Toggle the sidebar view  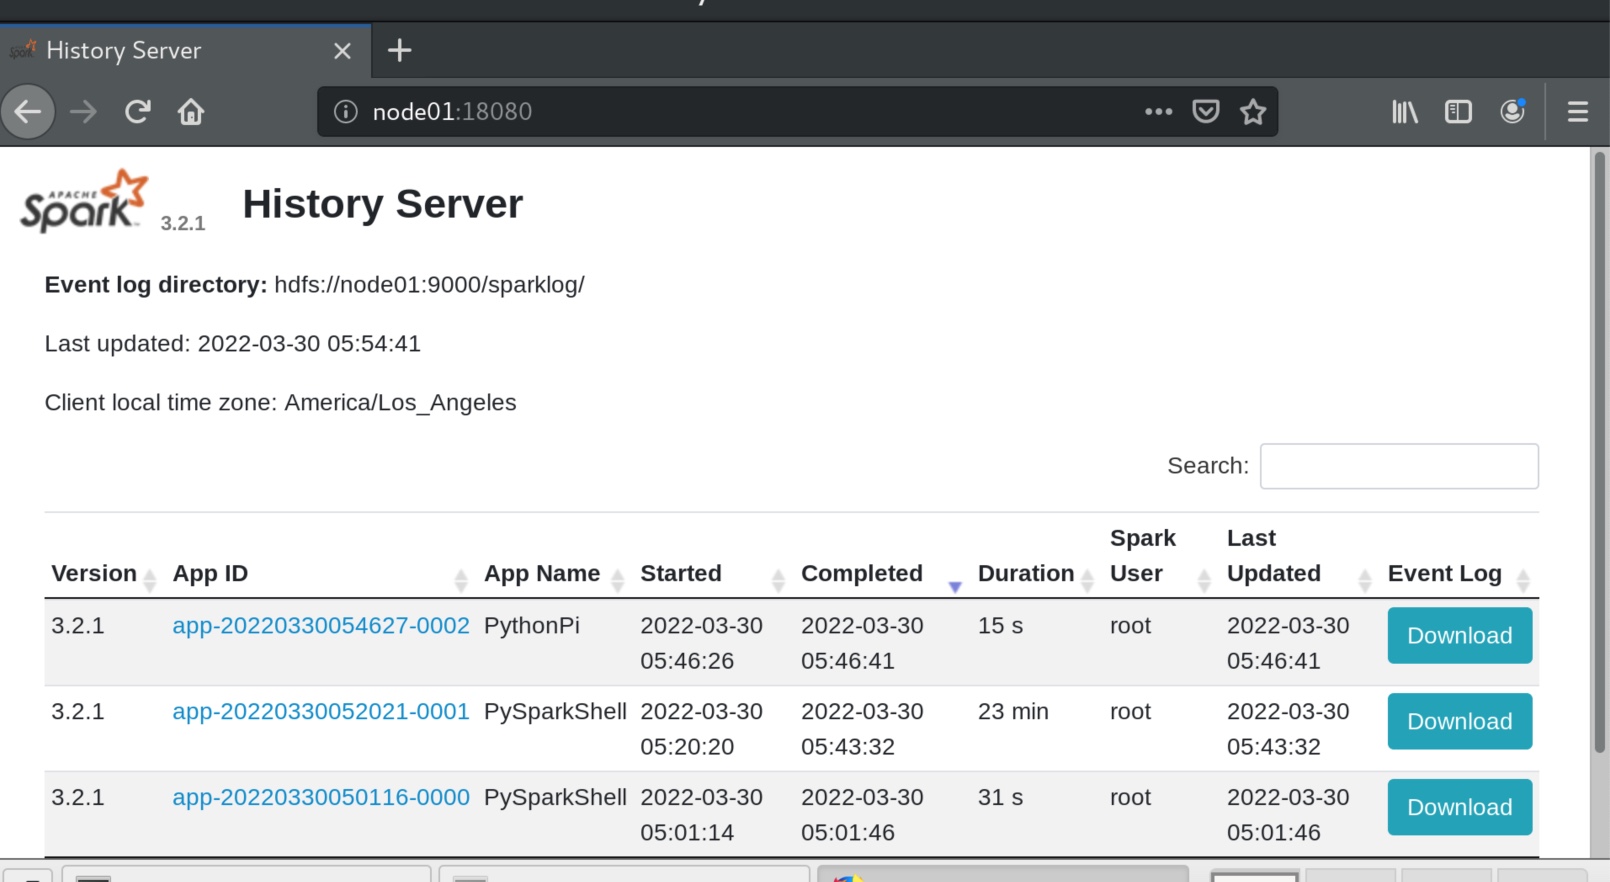[x=1459, y=111]
